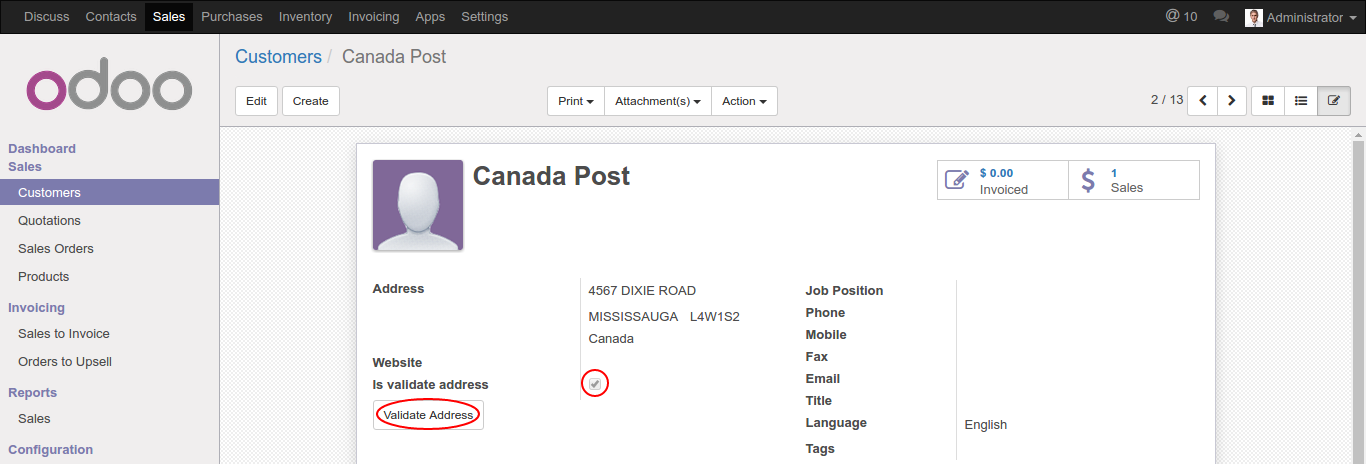Go back to Customers breadcrumb

pyautogui.click(x=278, y=57)
